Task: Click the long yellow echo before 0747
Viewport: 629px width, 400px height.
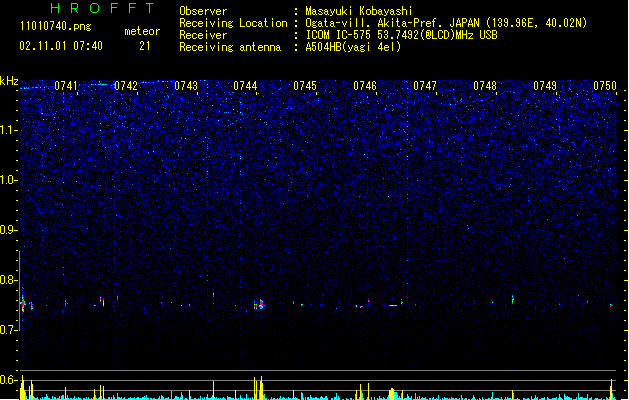Action: pos(395,305)
